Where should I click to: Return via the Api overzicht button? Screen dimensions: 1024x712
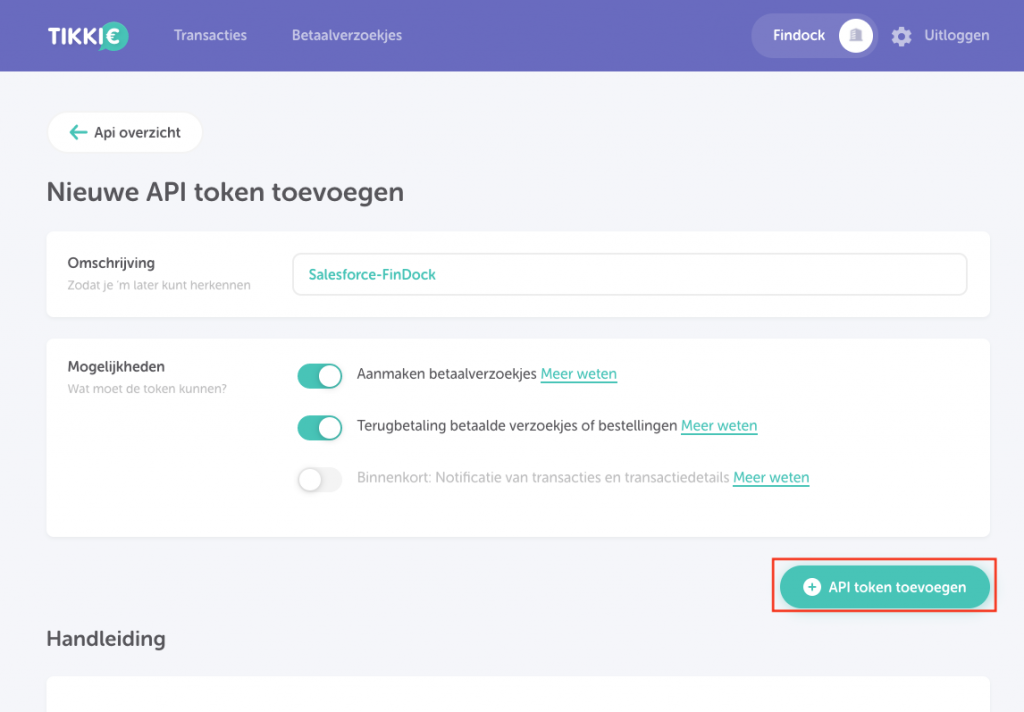pos(125,132)
